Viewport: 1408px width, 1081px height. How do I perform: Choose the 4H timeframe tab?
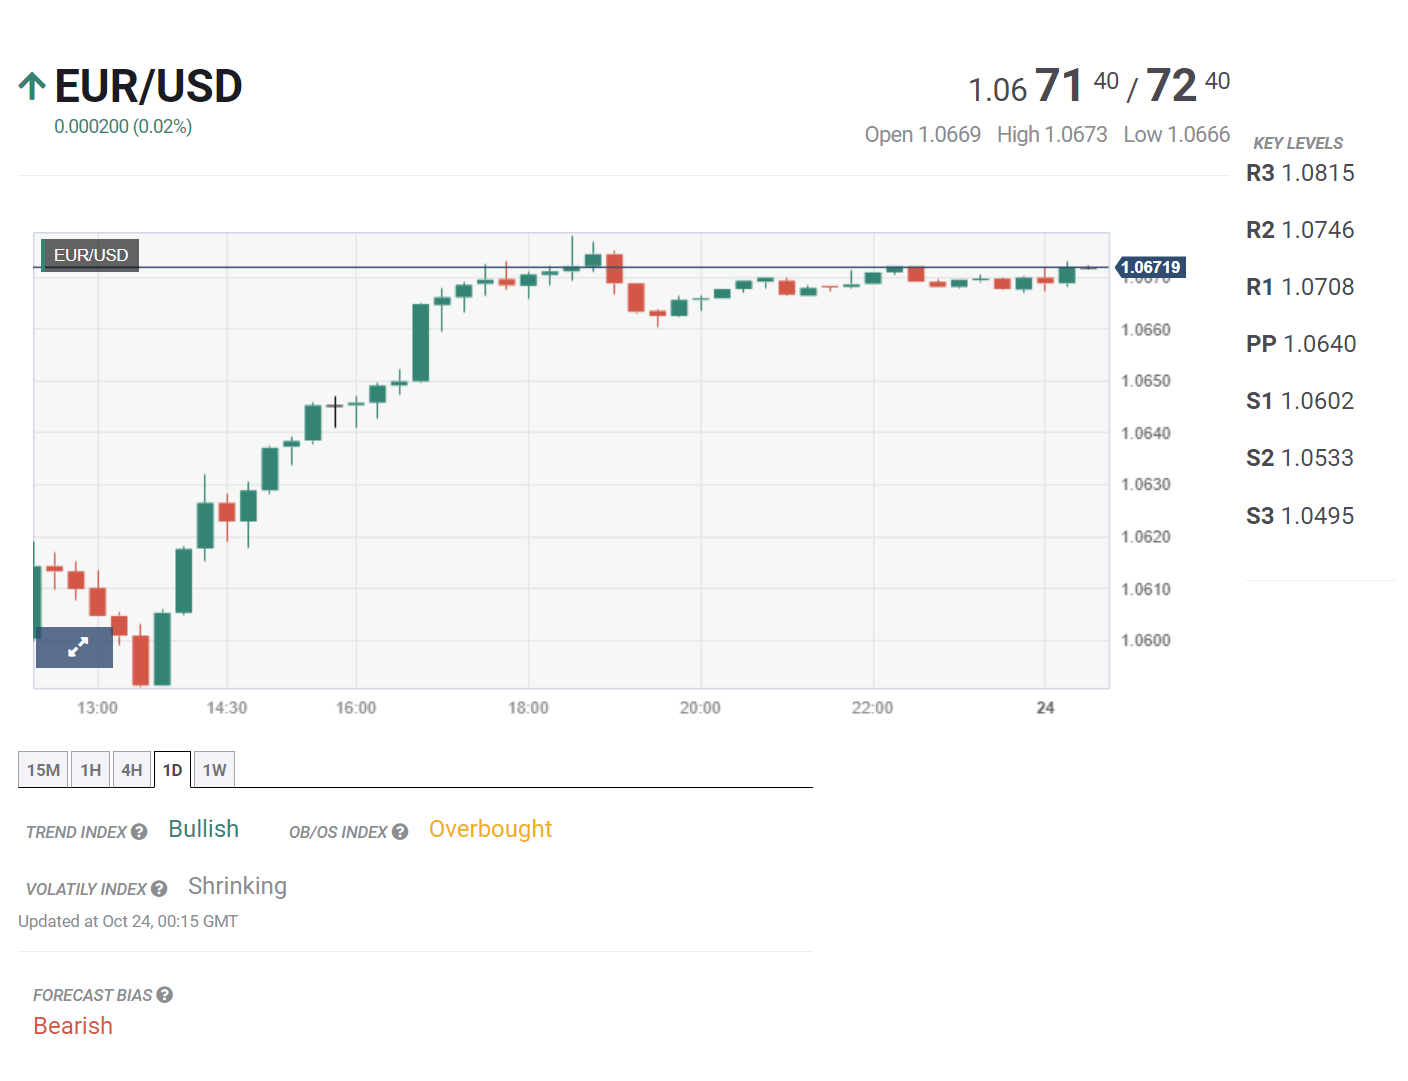[132, 770]
